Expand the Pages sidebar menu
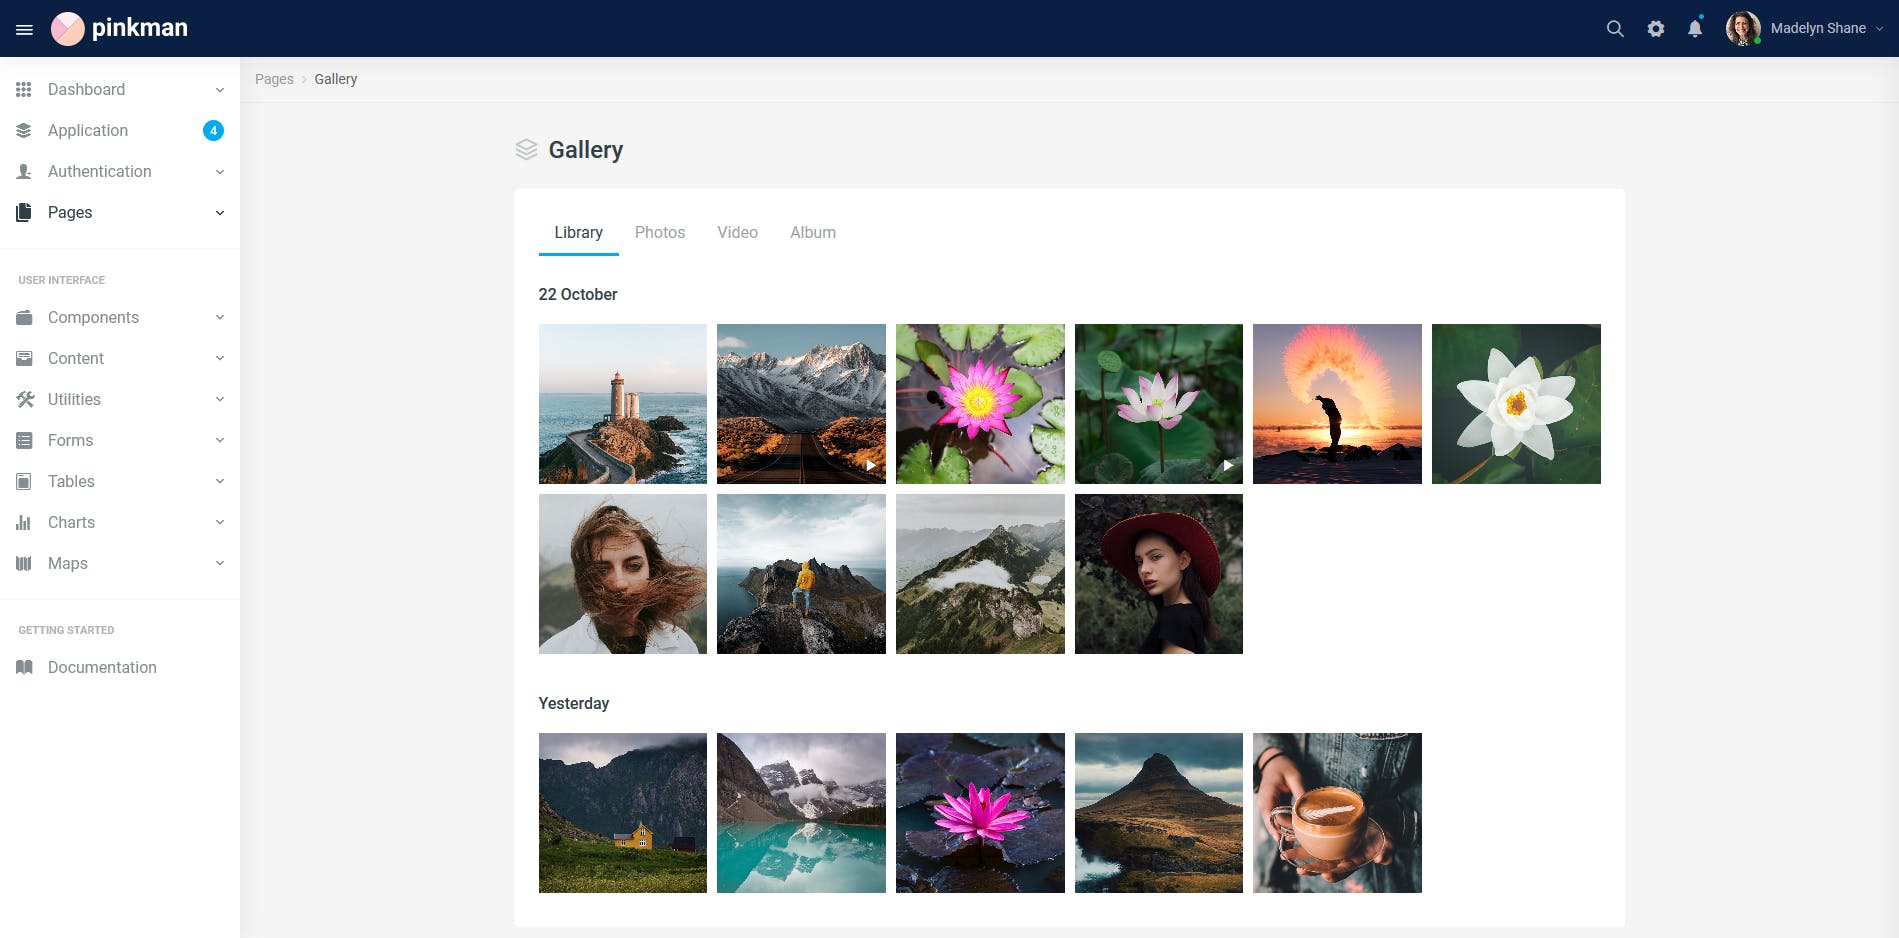Viewport: 1899px width, 938px height. coord(120,212)
